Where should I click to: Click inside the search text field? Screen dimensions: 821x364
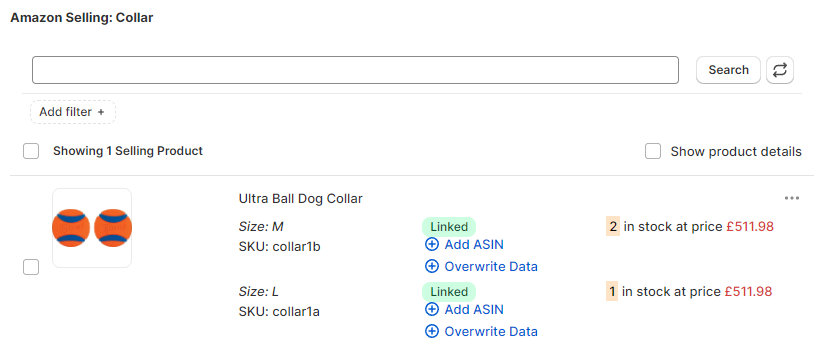(x=356, y=70)
